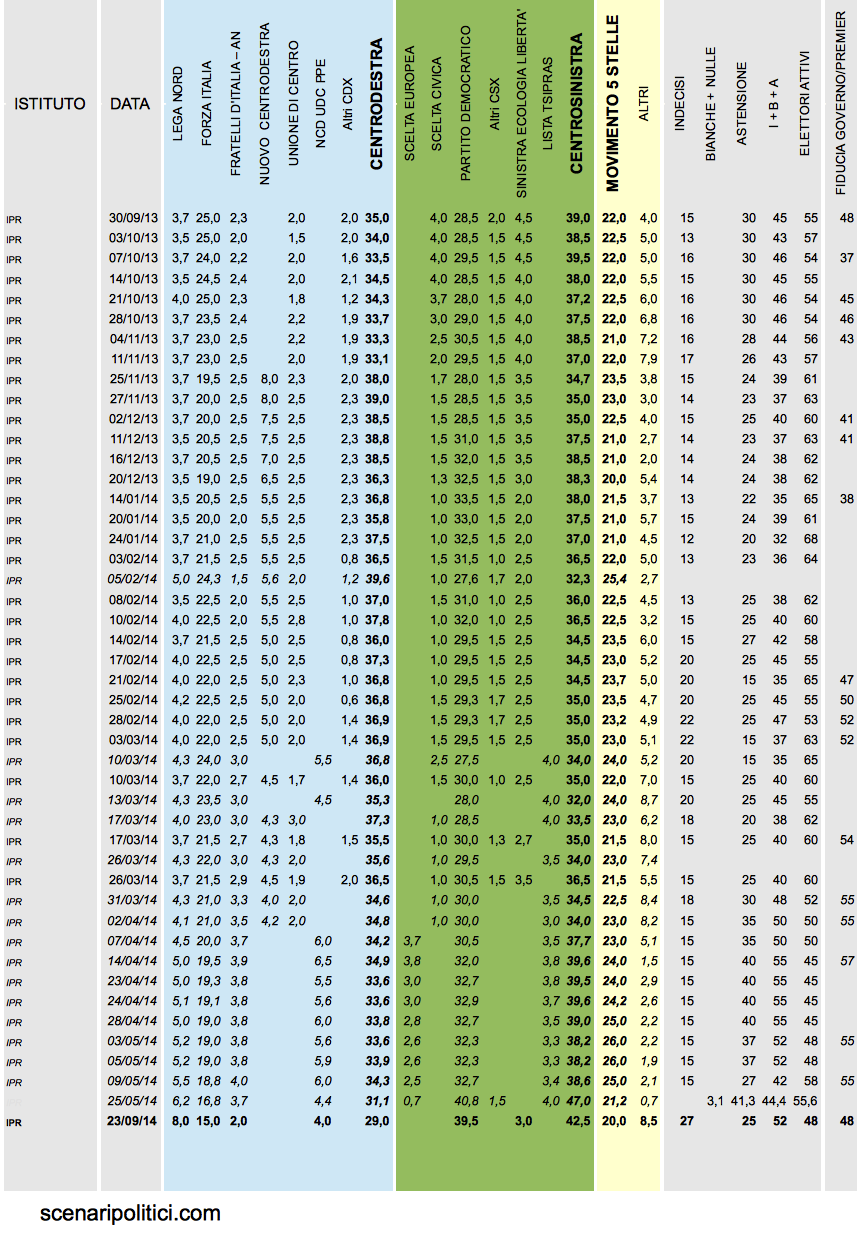863x1237 pixels.
Task: Click the FRATELLI D'ITALIA – AN header
Action: [236, 104]
